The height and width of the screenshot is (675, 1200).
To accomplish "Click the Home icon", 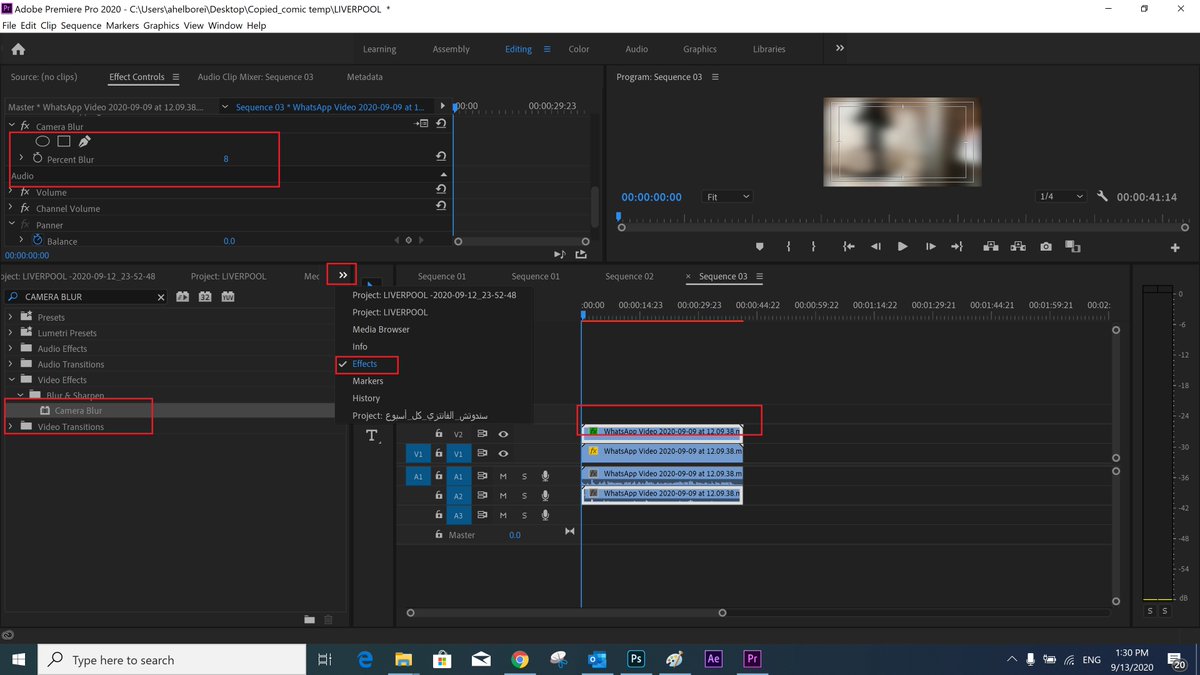I will 18,49.
